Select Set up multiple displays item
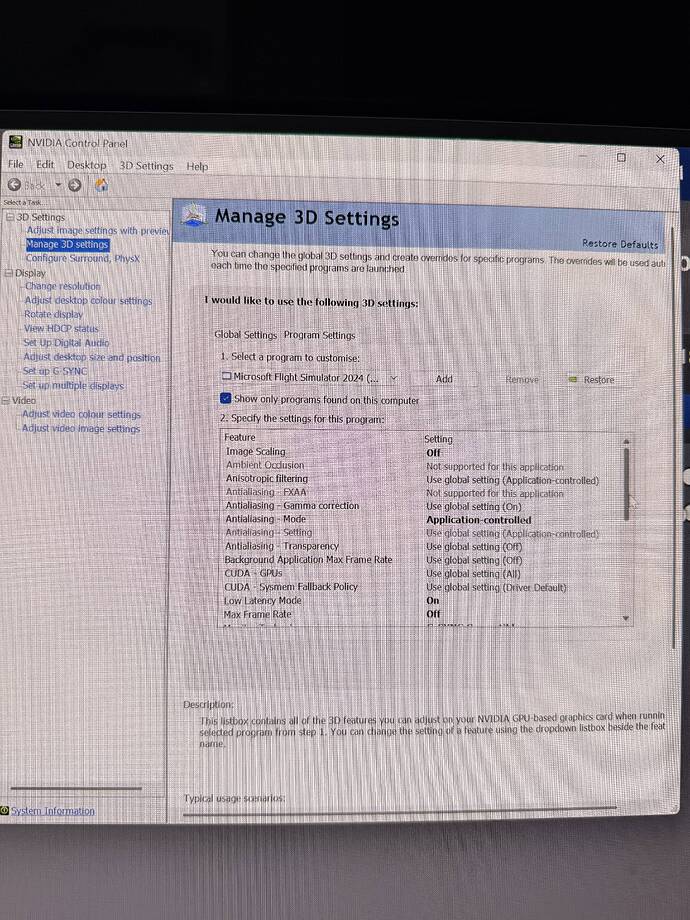 coord(73,385)
